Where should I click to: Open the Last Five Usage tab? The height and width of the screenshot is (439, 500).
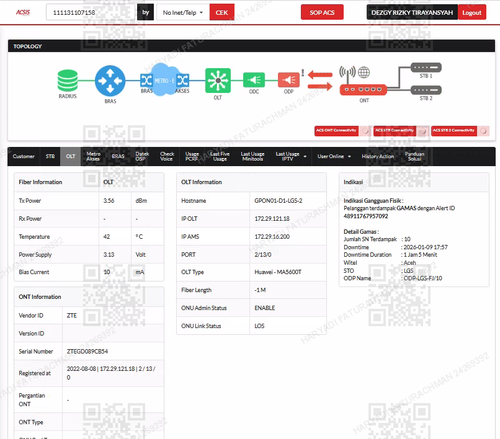(x=220, y=156)
